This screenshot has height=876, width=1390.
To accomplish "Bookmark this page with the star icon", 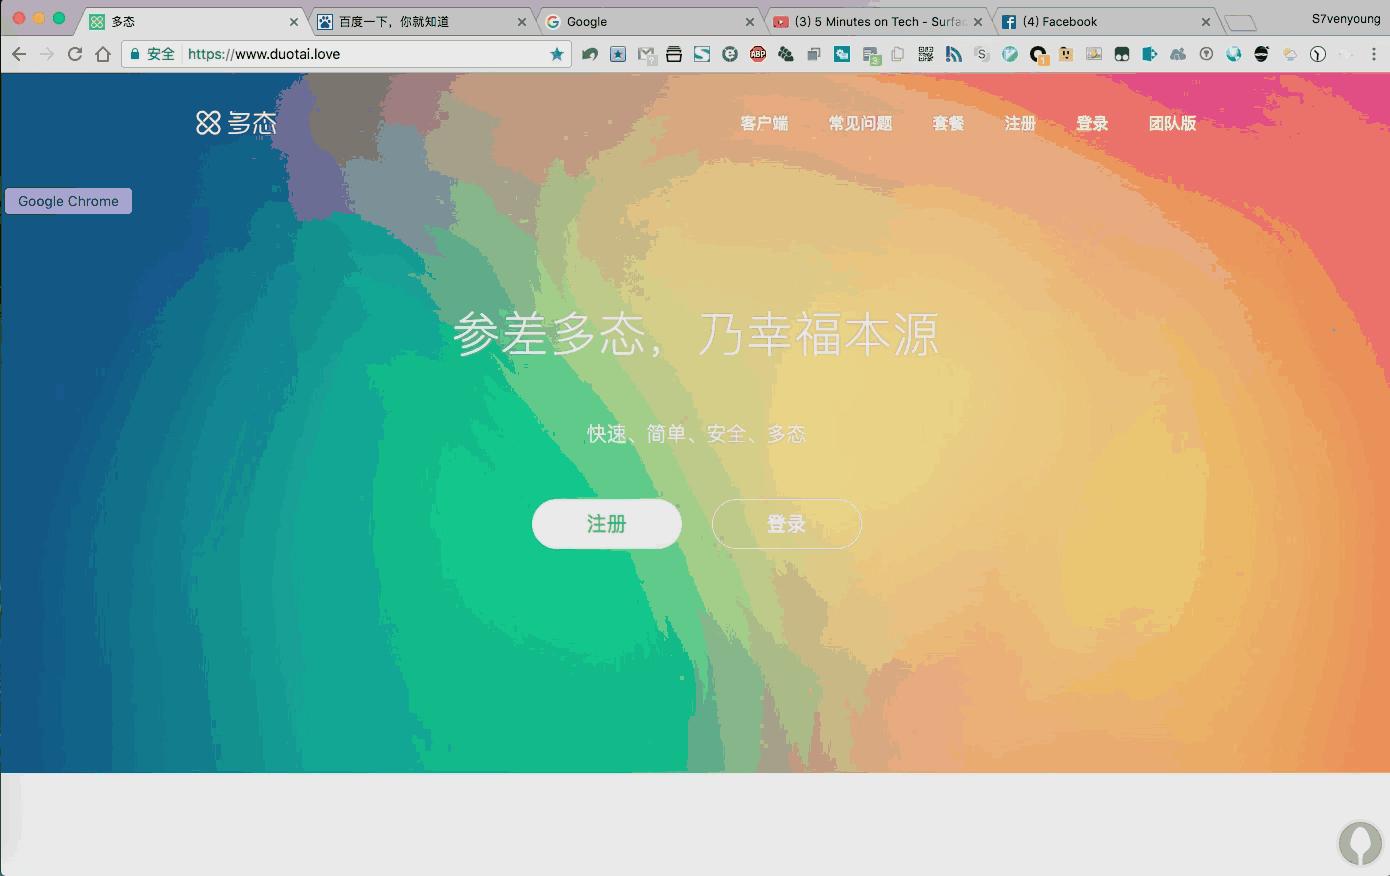I will point(557,54).
